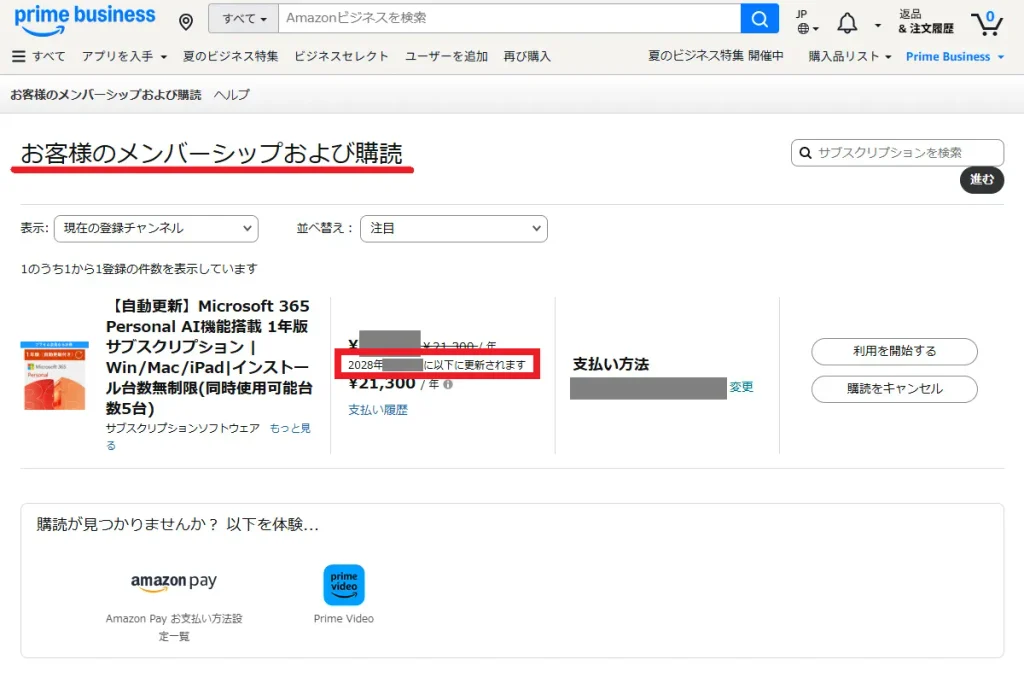Click the blue search magnifier button
The width and height of the screenshot is (1024, 683).
760,18
